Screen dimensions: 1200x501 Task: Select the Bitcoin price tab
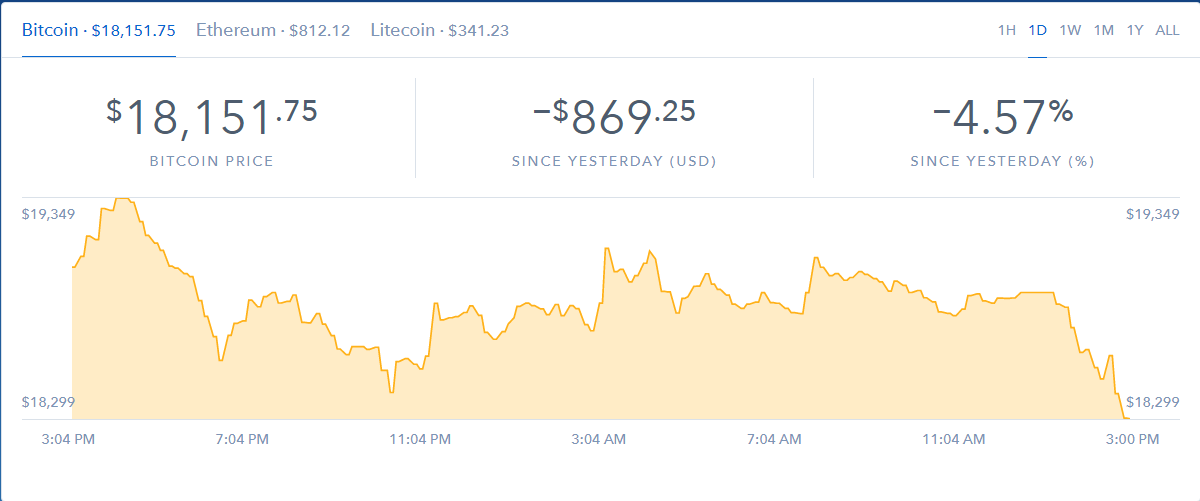point(99,30)
